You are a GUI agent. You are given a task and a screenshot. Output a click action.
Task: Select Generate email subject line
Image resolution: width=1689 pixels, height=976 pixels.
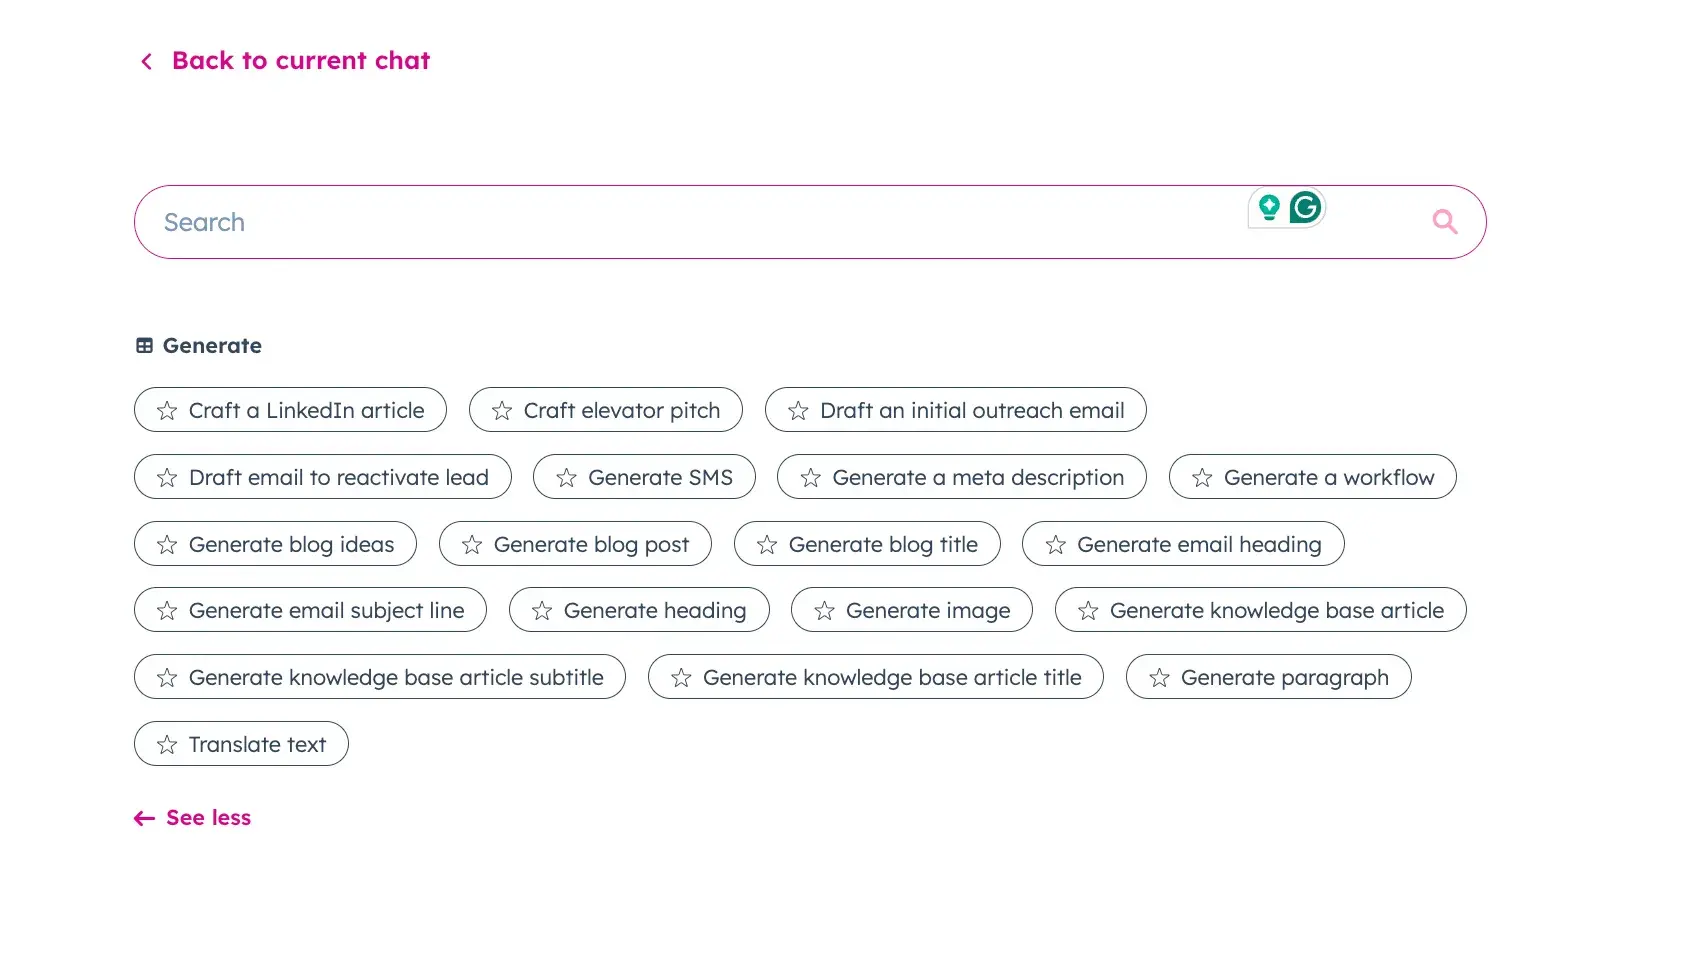(326, 611)
